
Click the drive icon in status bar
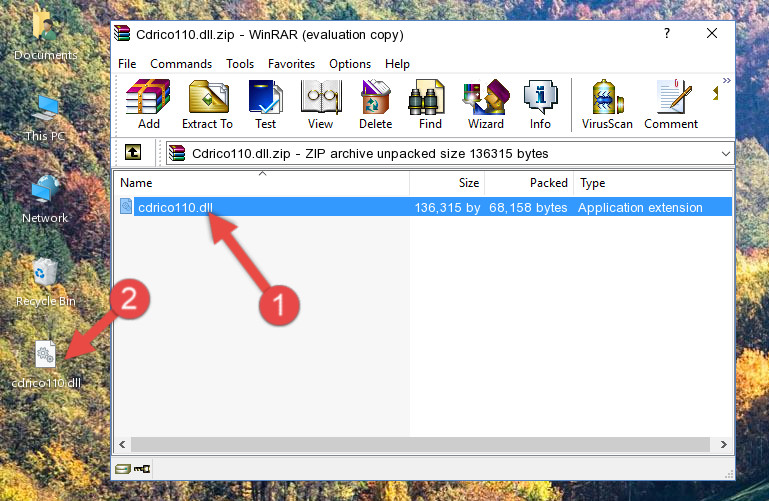123,469
